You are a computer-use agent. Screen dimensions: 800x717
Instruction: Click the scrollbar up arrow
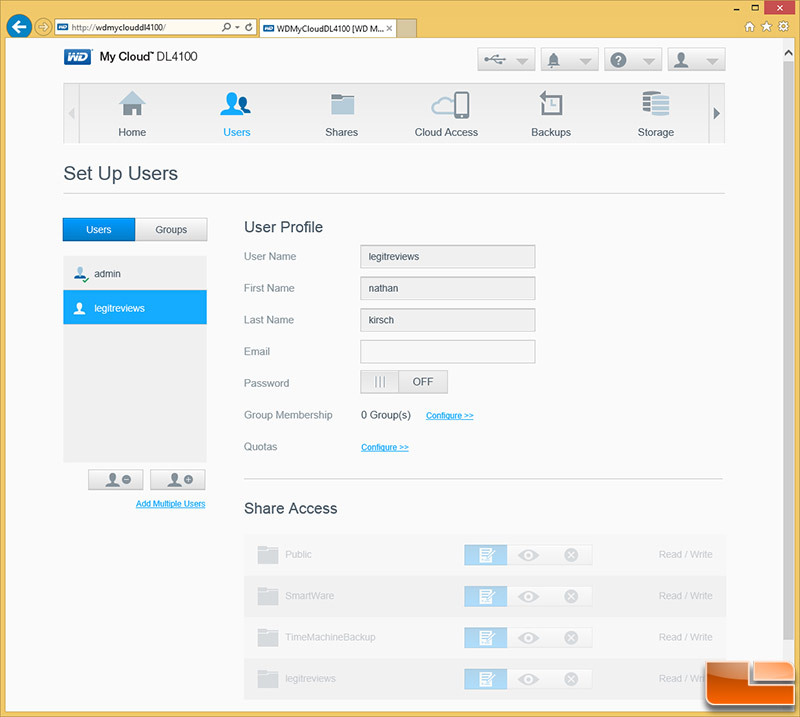pyautogui.click(x=788, y=53)
